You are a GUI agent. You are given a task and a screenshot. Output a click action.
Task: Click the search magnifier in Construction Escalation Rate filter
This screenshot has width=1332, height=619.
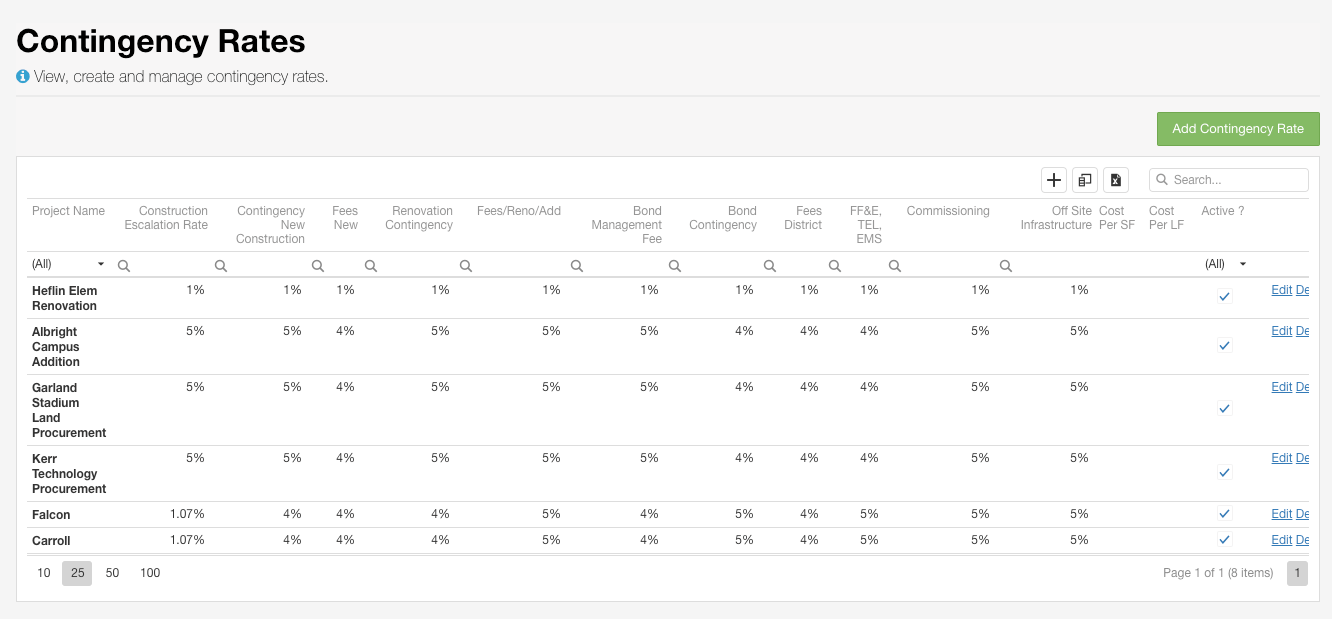(123, 264)
